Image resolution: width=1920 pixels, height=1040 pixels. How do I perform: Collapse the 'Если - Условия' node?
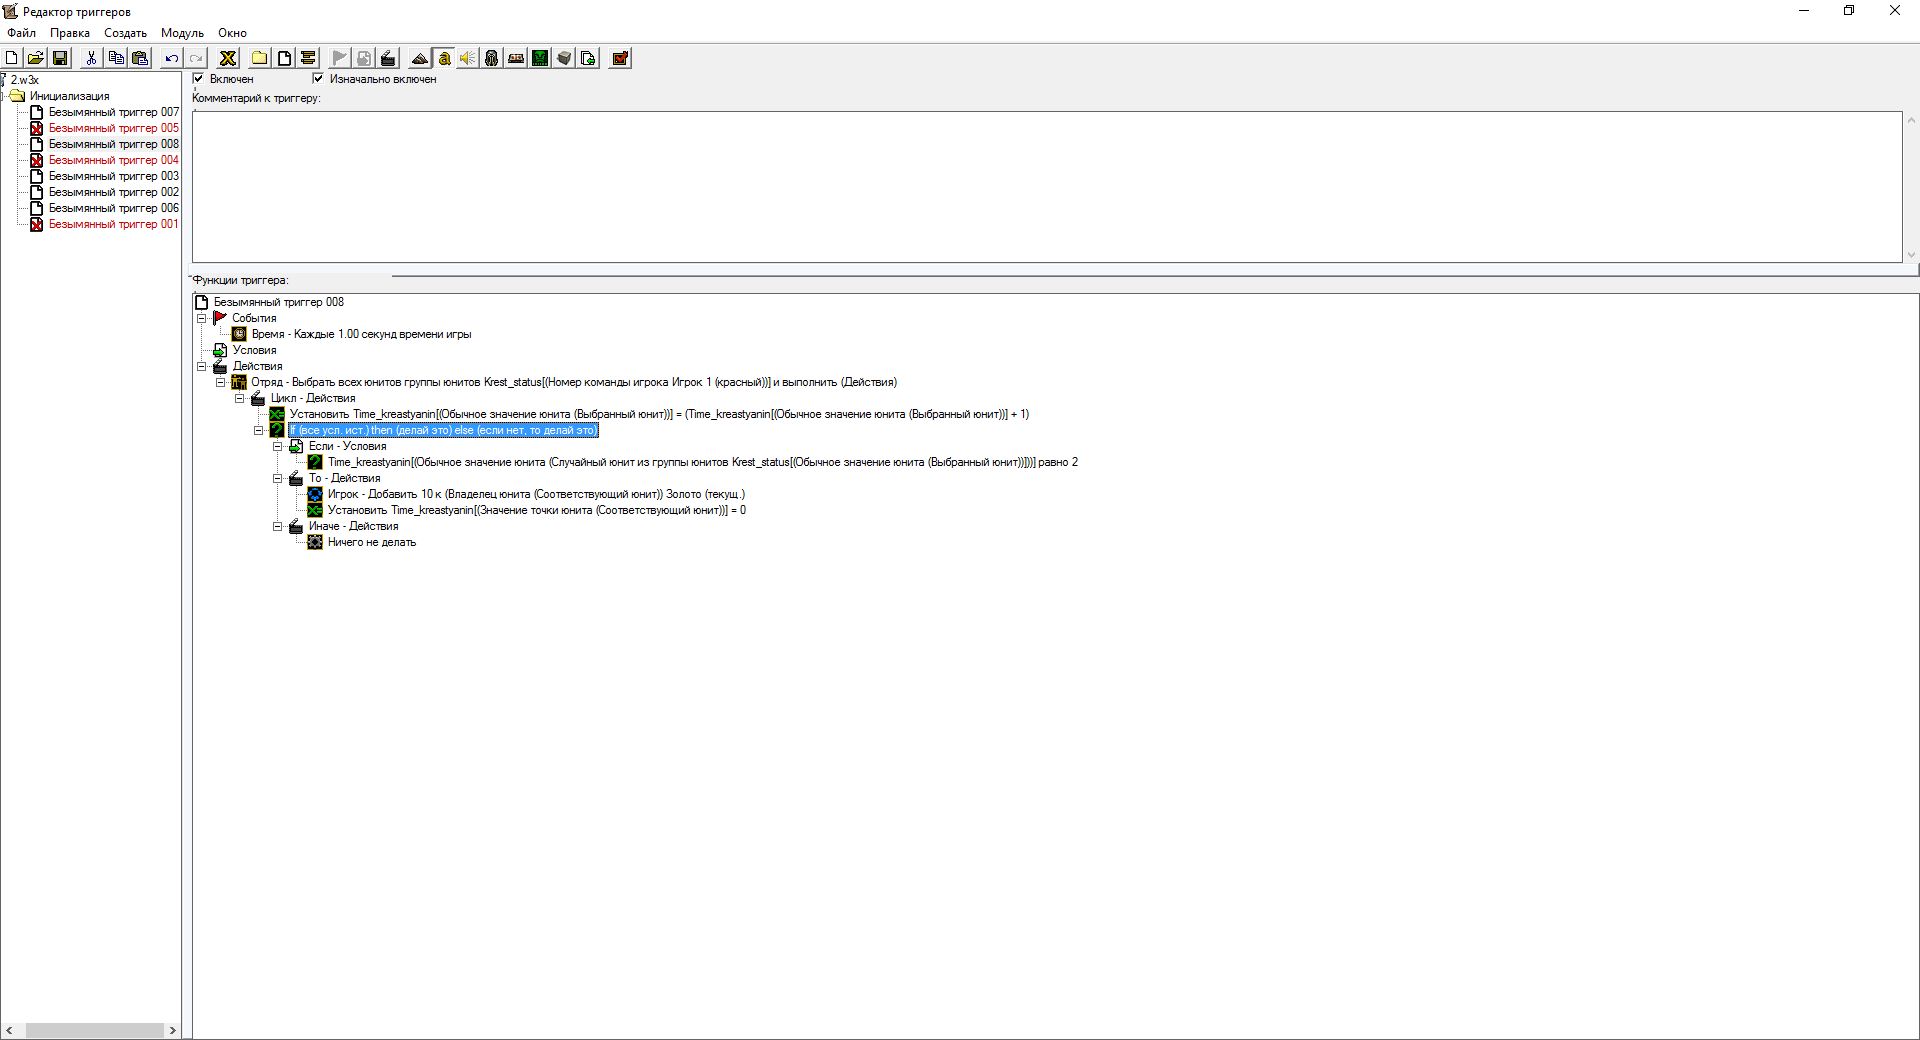pyautogui.click(x=277, y=446)
